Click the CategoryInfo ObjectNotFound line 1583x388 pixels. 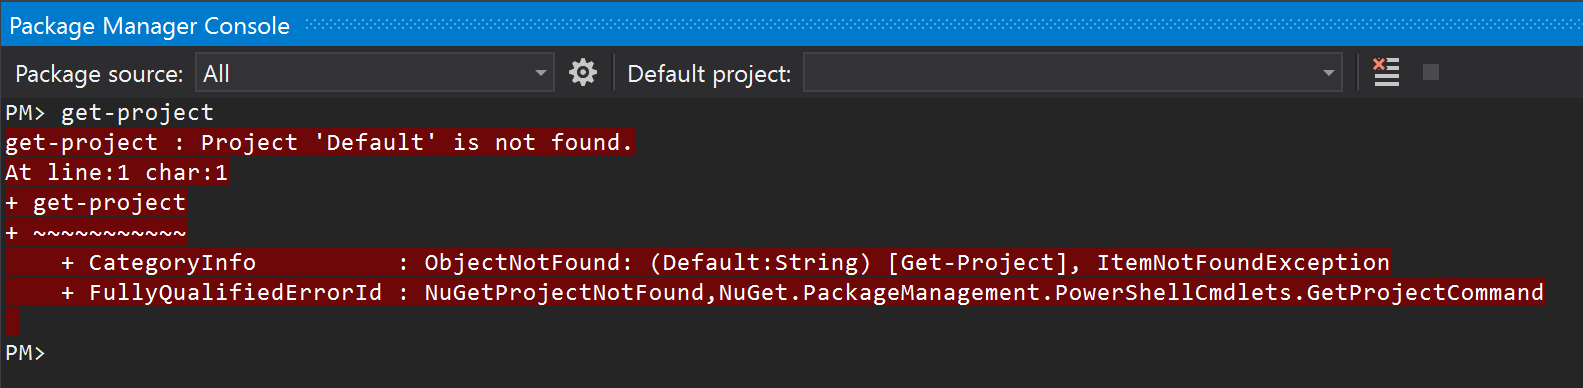(x=698, y=263)
